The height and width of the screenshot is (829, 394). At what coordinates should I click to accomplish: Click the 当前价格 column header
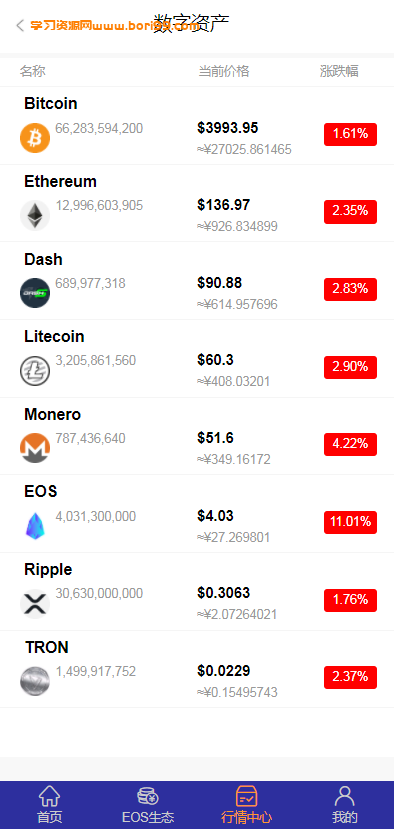pos(224,71)
